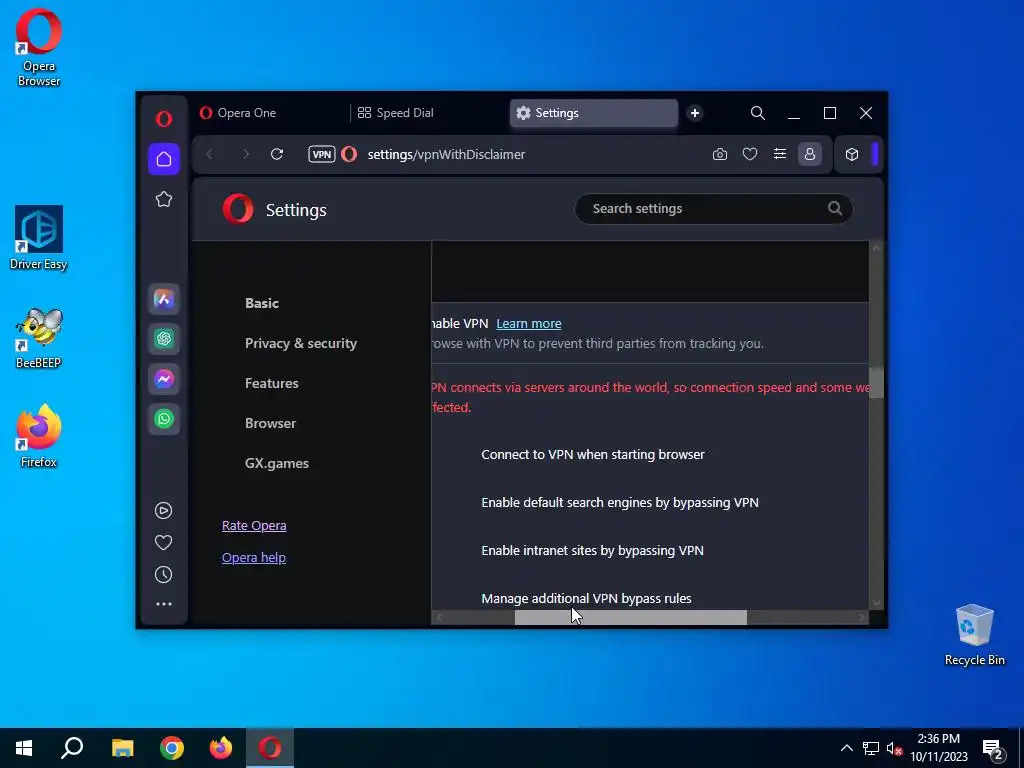Open Basic settings section
Viewport: 1024px width, 768px height.
[x=262, y=303]
